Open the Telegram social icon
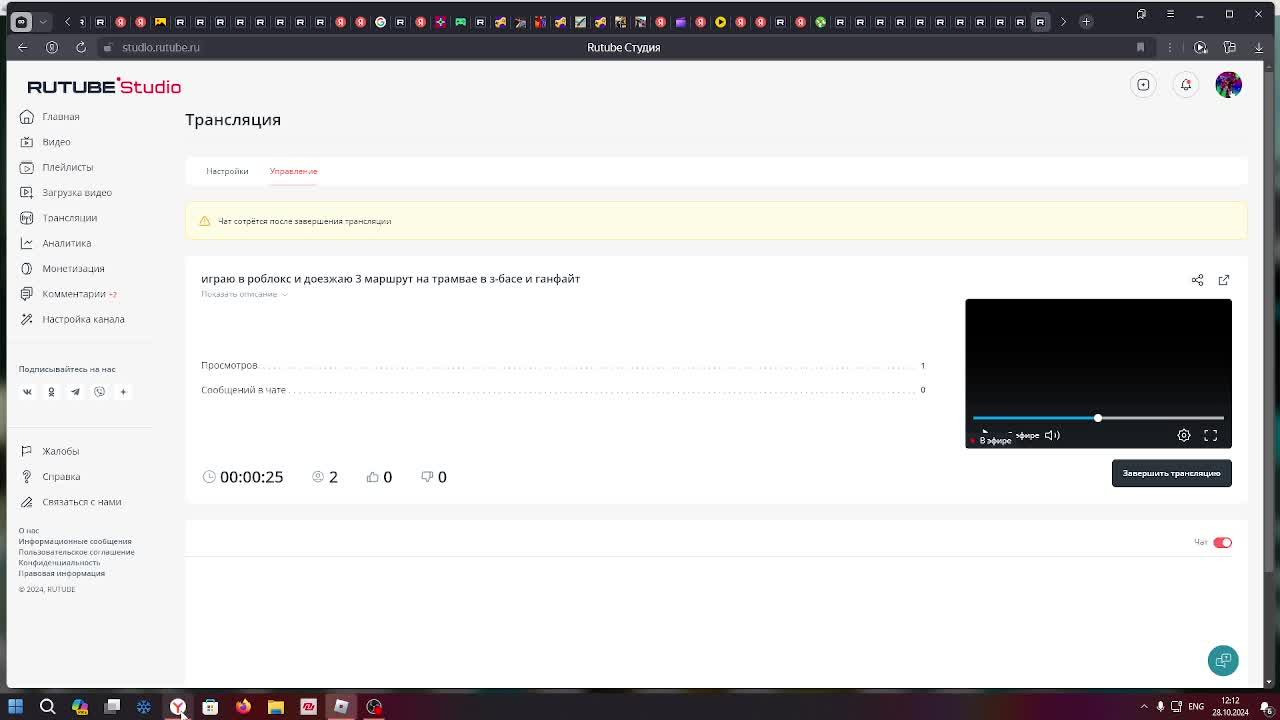 pos(75,392)
